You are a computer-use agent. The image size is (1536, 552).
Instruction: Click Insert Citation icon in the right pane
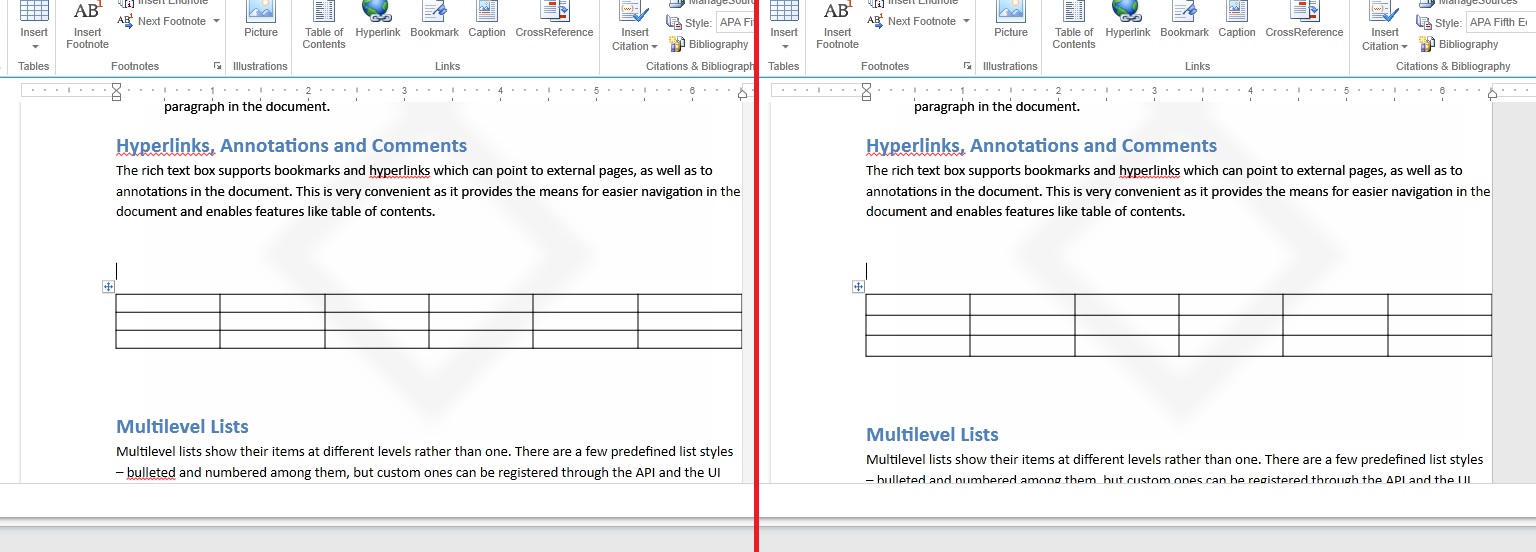(x=1384, y=10)
